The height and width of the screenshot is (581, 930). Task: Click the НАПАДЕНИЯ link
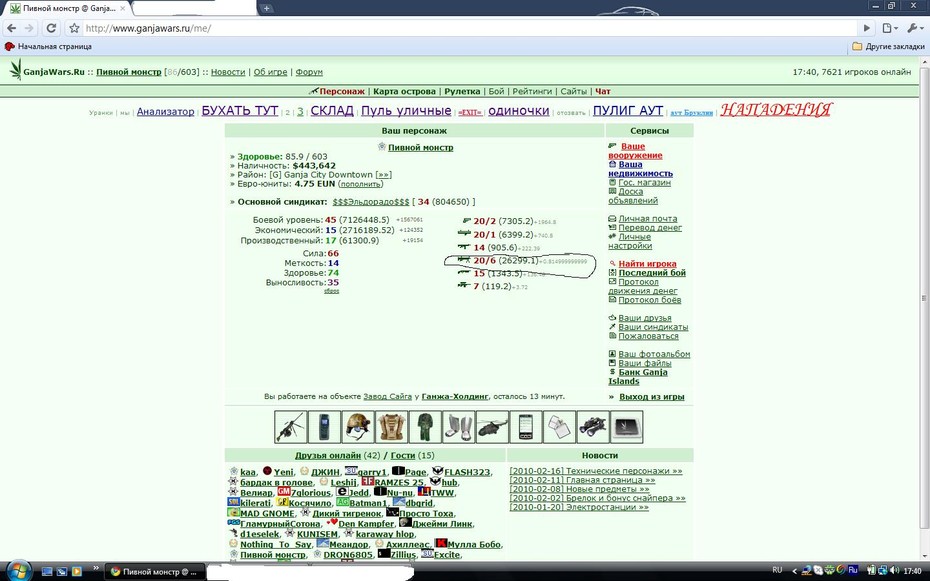tap(776, 110)
